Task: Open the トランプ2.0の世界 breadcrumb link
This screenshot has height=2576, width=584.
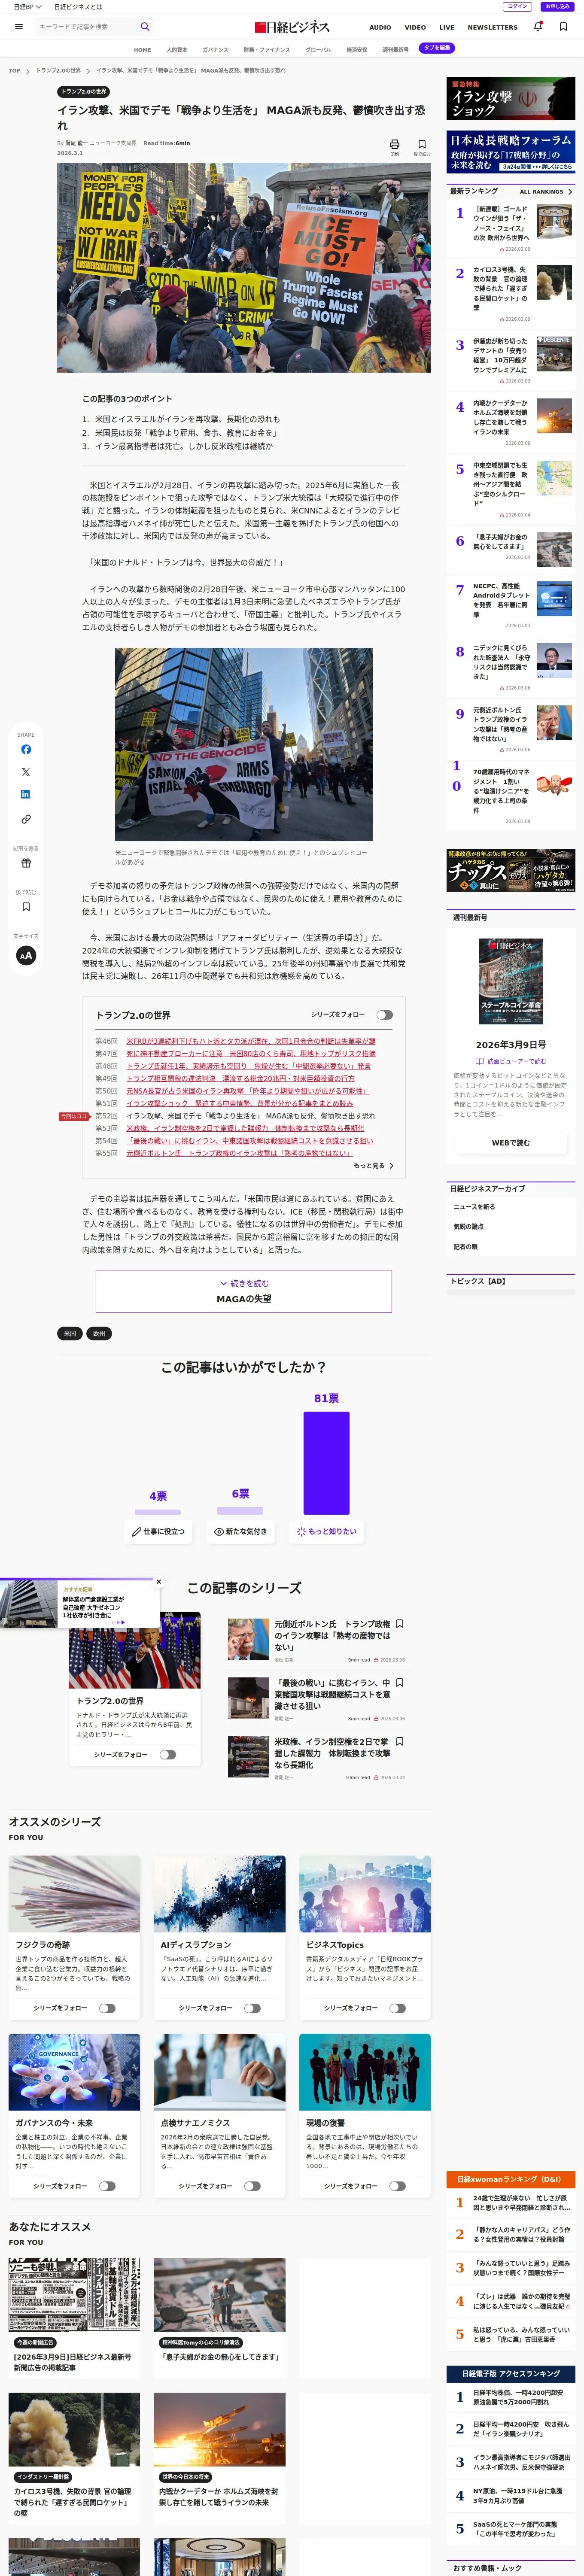Action: point(58,71)
